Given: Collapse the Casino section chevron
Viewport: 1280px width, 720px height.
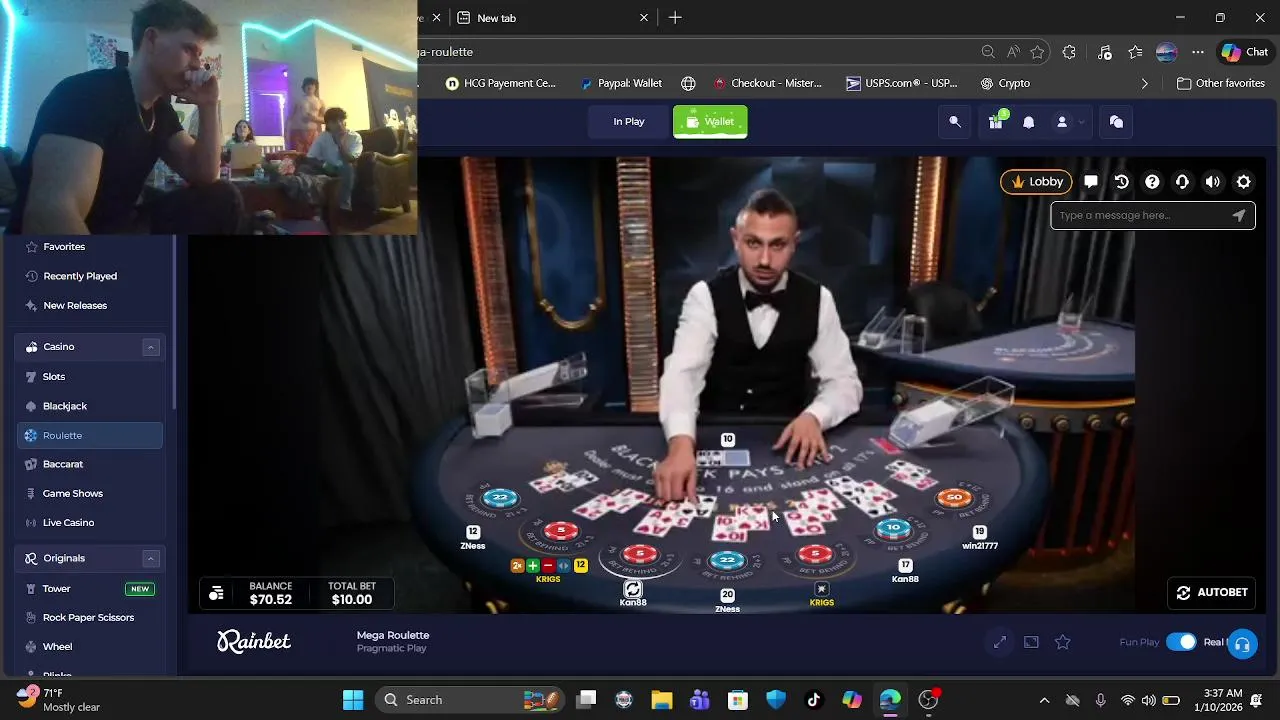Looking at the screenshot, I should point(151,347).
